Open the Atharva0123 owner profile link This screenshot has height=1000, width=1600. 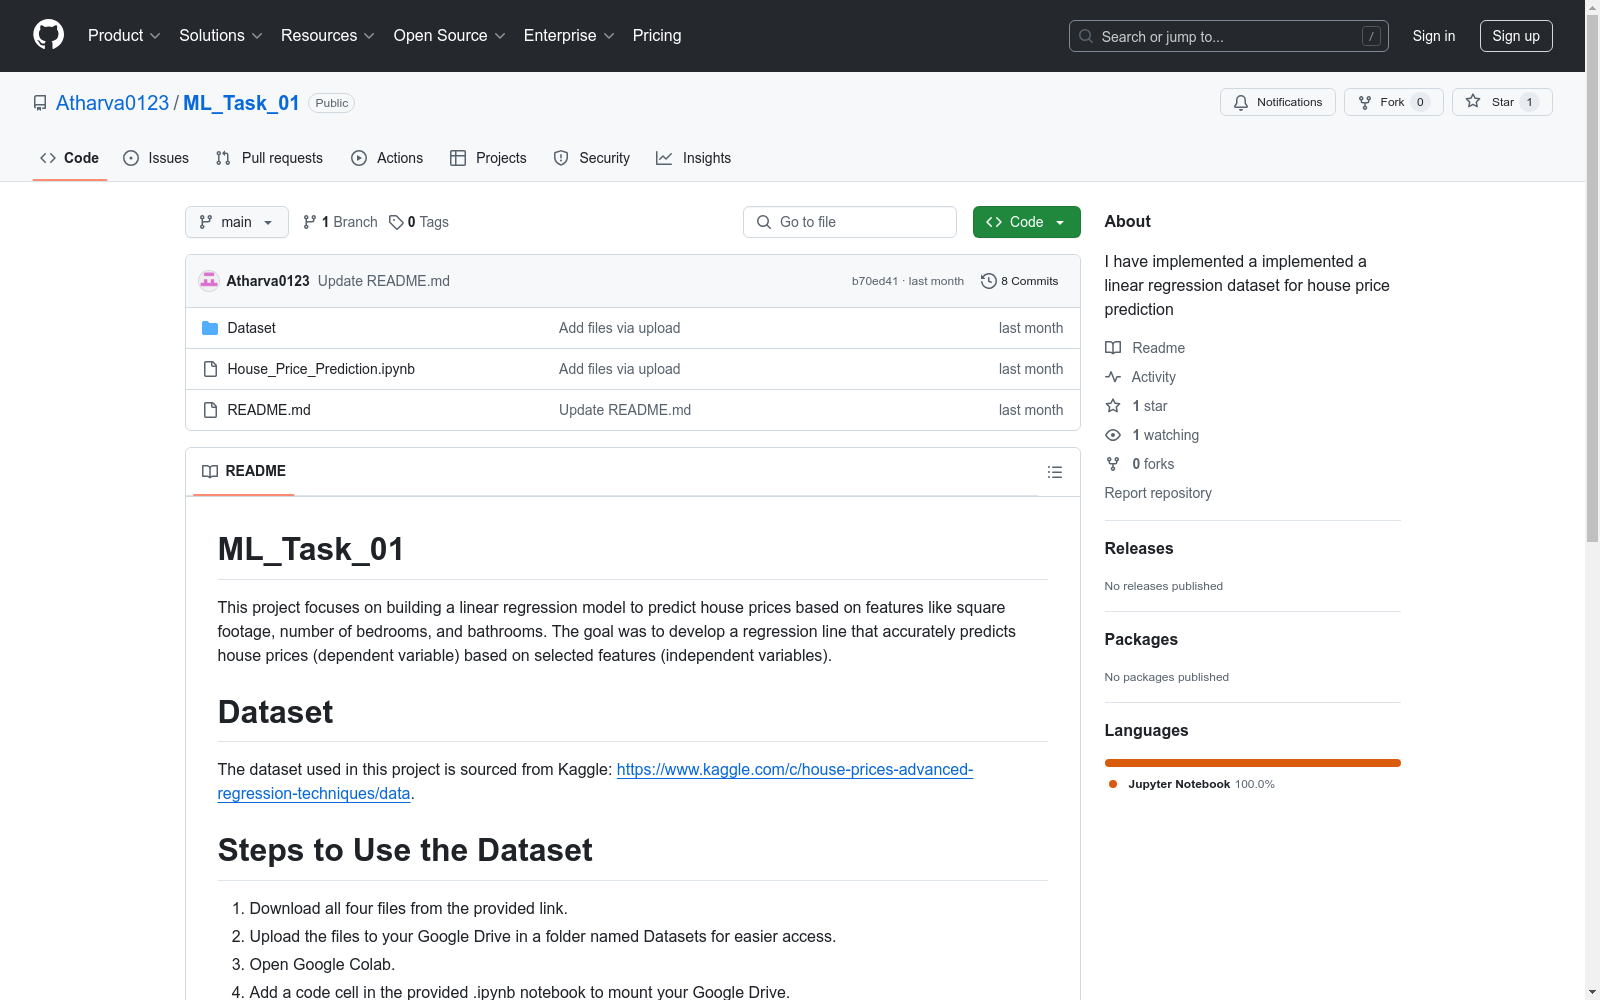pos(112,103)
